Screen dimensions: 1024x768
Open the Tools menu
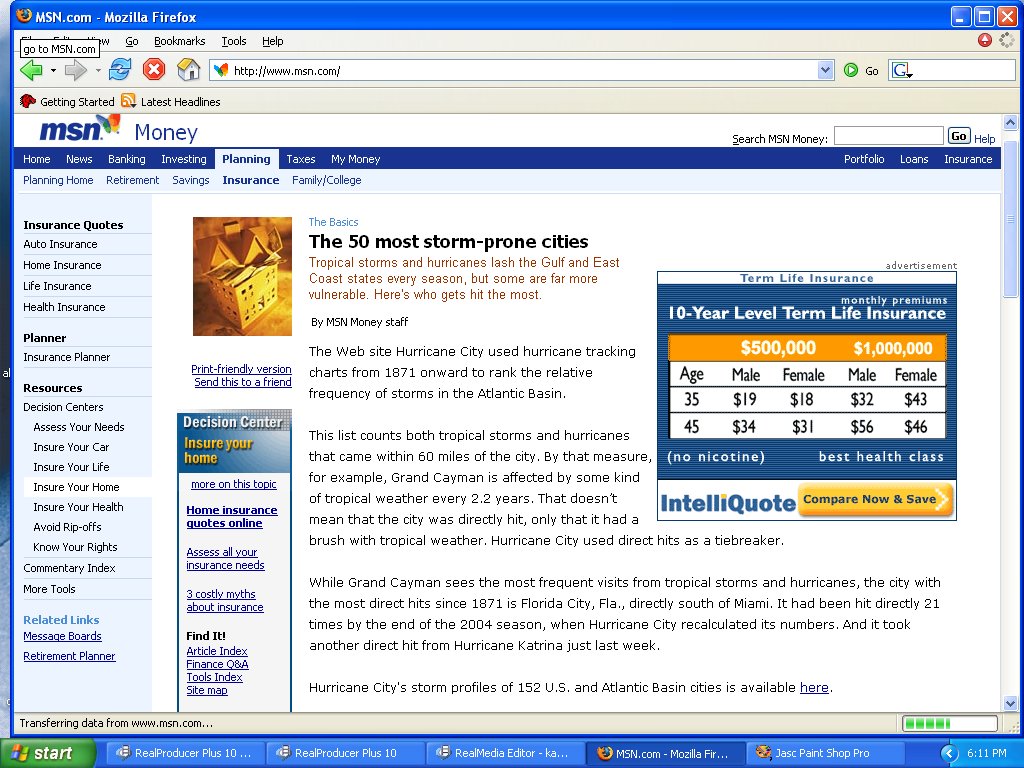234,41
